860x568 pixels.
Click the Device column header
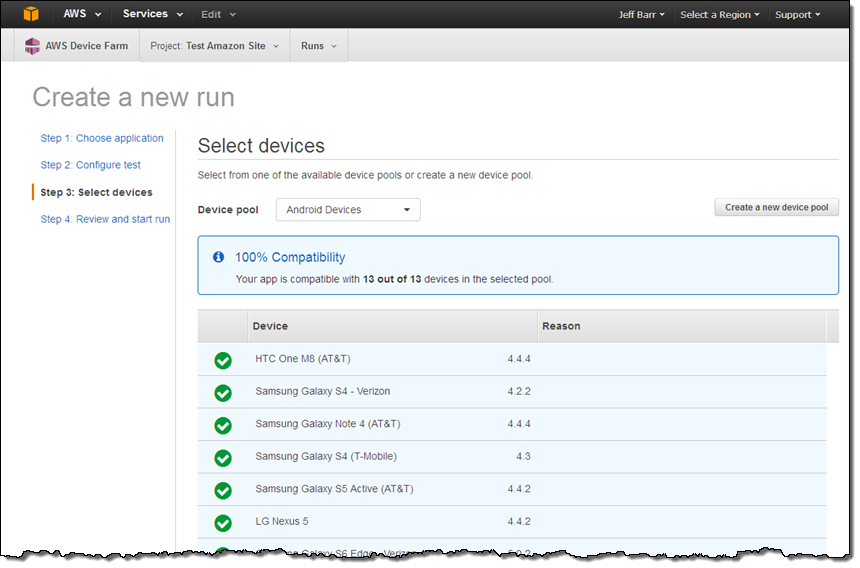(x=271, y=326)
